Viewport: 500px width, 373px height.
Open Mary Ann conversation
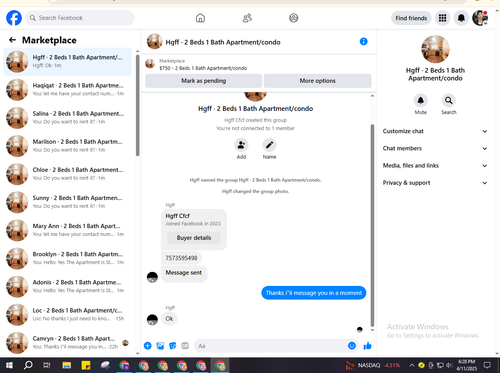click(67, 230)
